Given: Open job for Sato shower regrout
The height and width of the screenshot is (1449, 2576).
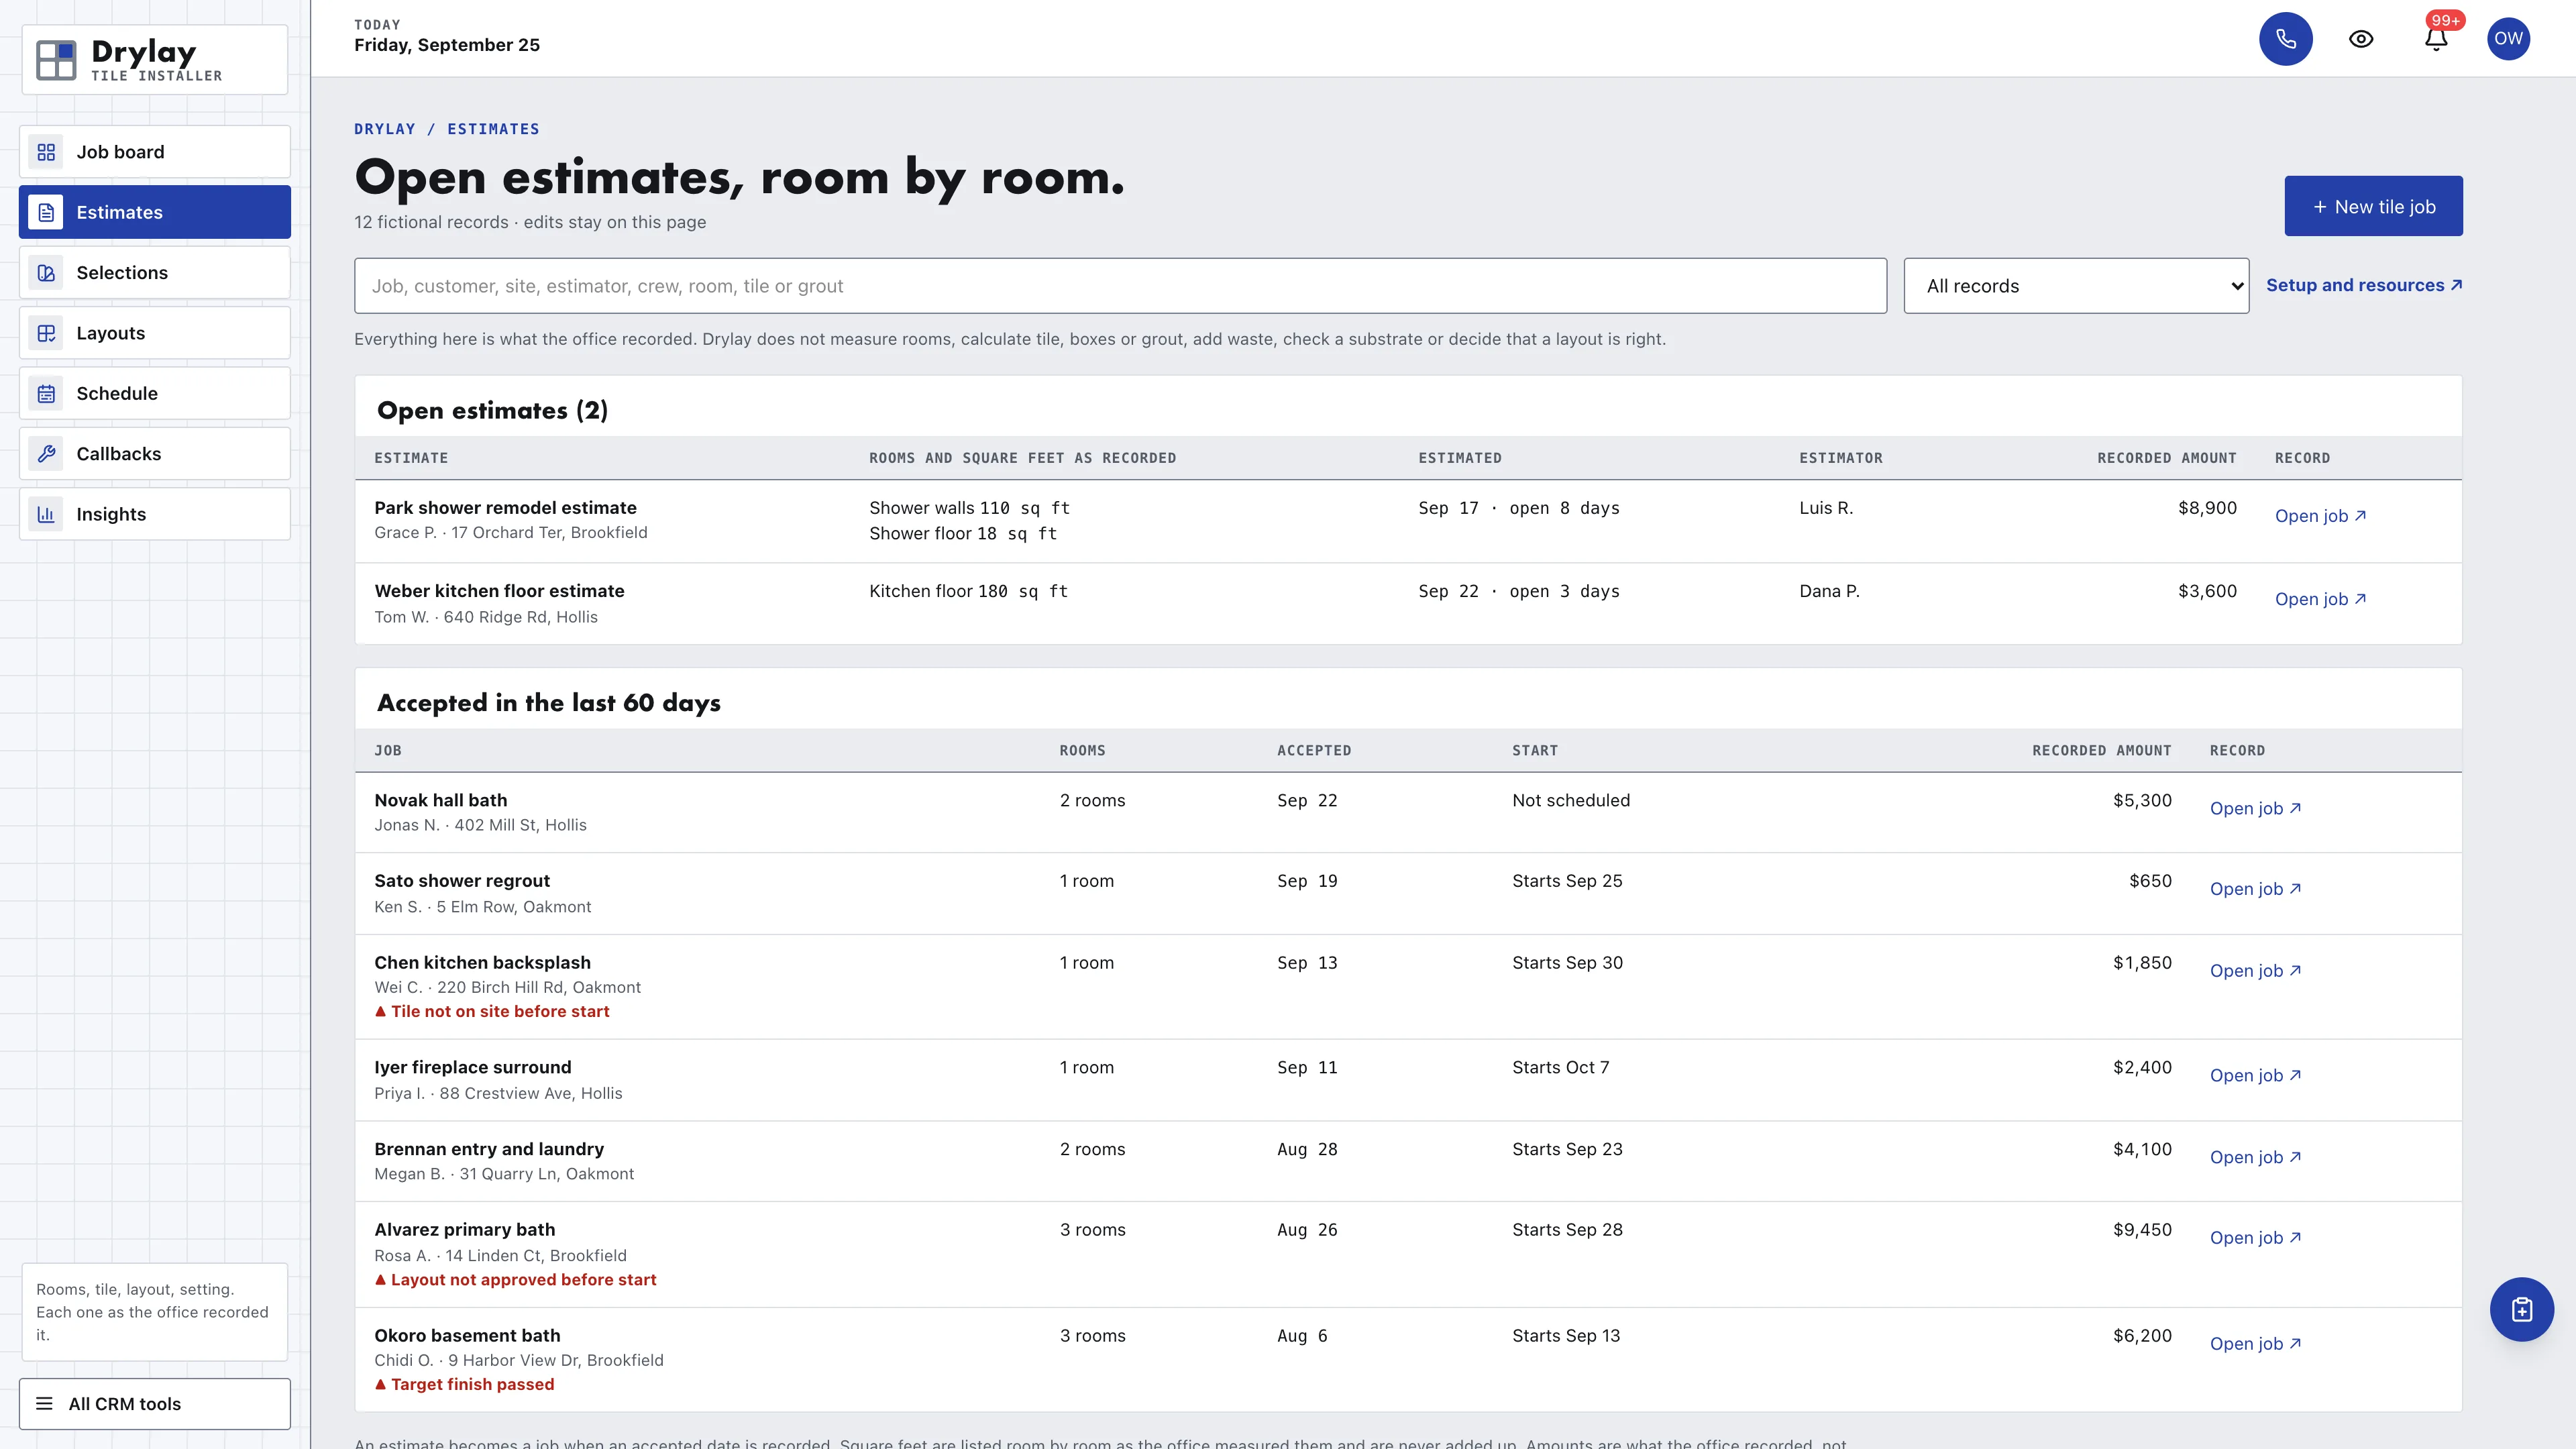Looking at the screenshot, I should pos(2255,889).
